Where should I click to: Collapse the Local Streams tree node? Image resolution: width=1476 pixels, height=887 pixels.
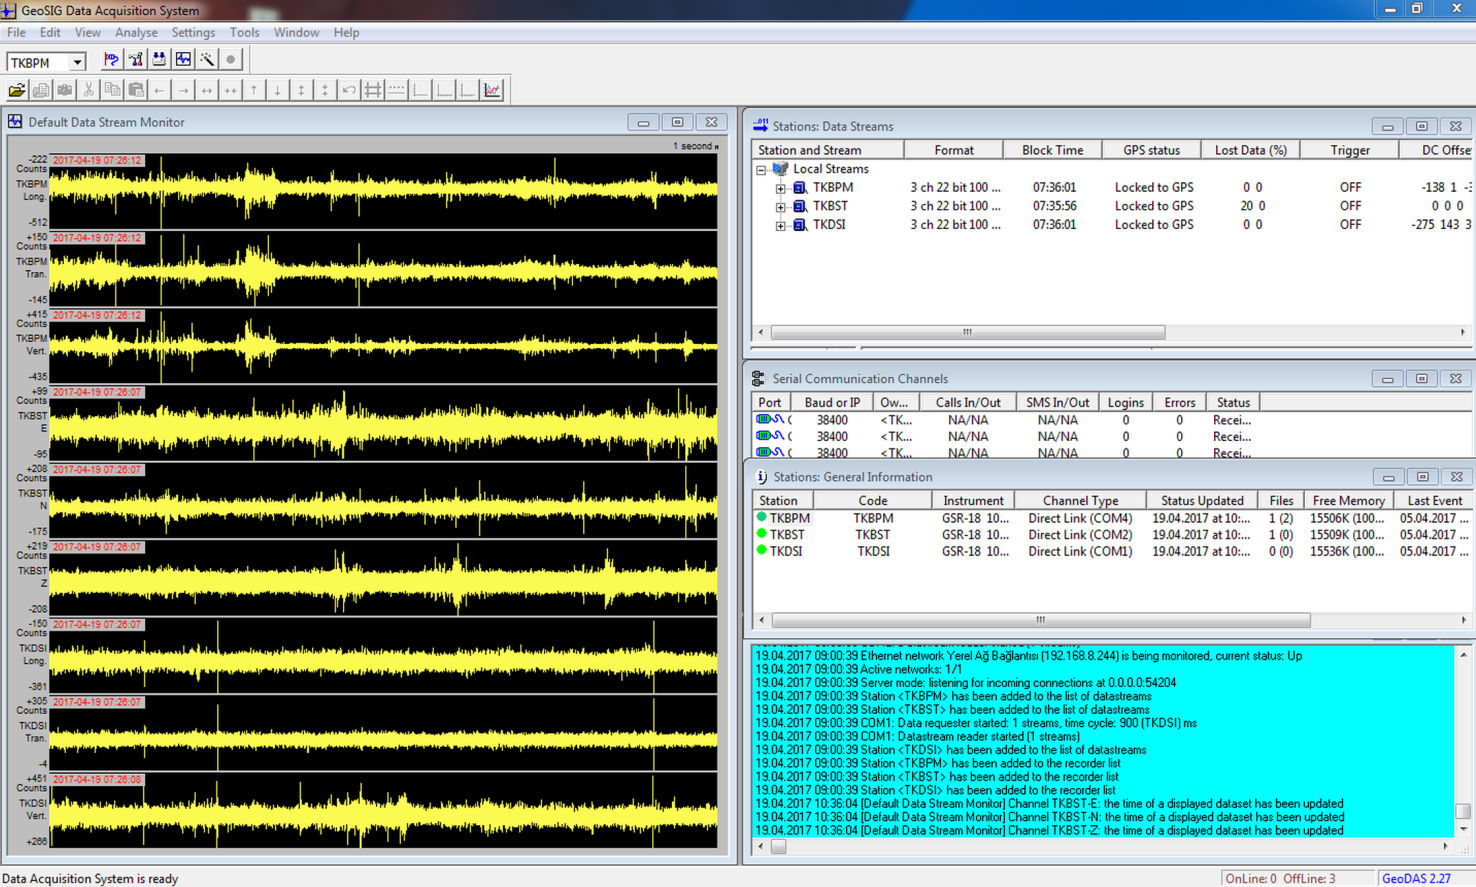[761, 170]
